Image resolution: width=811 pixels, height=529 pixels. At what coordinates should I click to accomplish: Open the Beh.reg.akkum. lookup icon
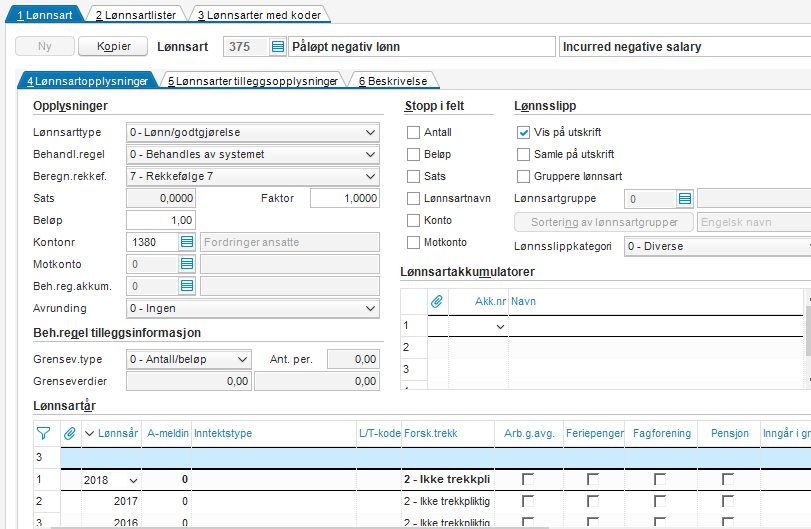click(186, 286)
